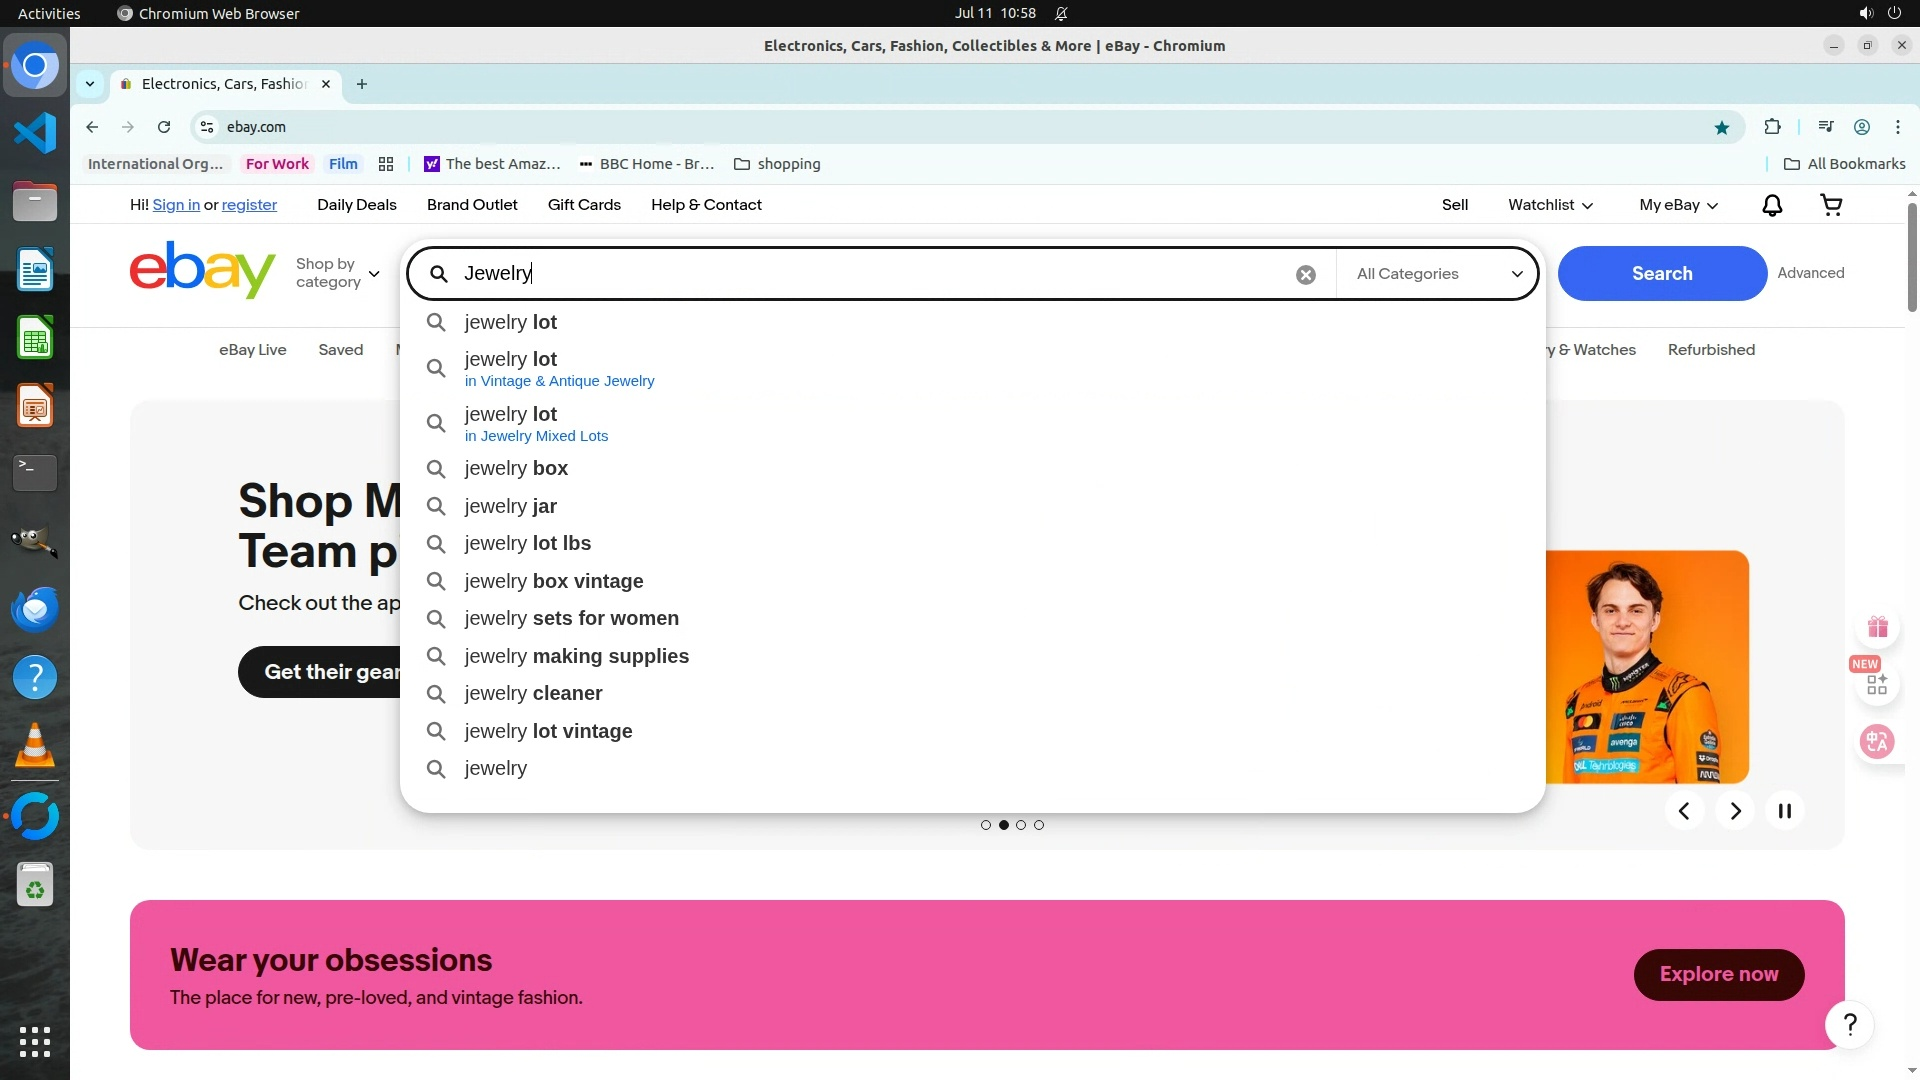
Task: Expand the All Categories dropdown
Action: point(1438,274)
